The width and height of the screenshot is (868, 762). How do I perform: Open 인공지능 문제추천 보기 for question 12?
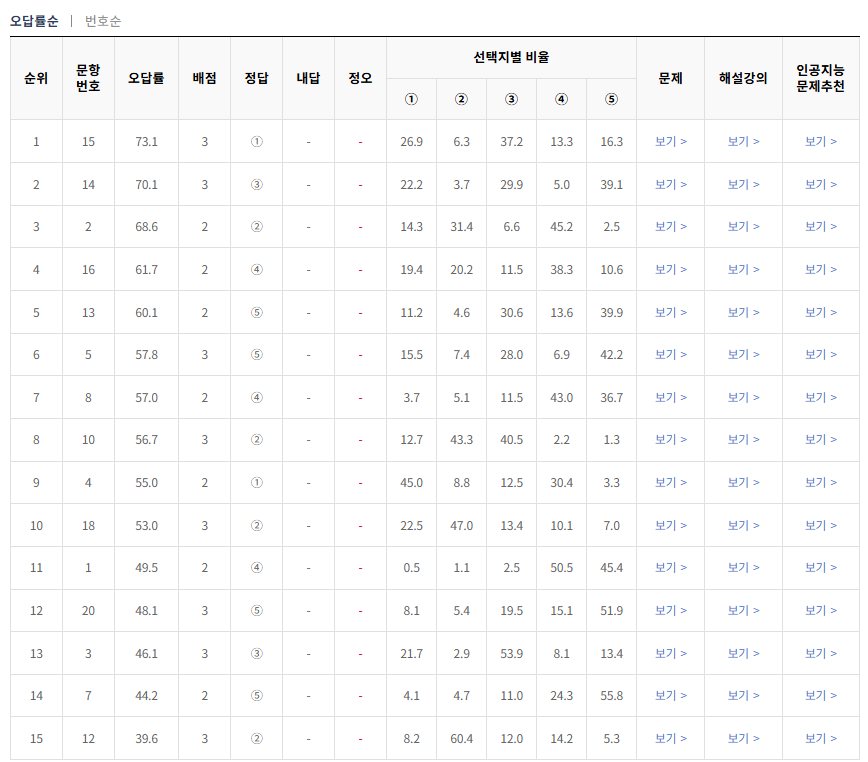[x=821, y=738]
